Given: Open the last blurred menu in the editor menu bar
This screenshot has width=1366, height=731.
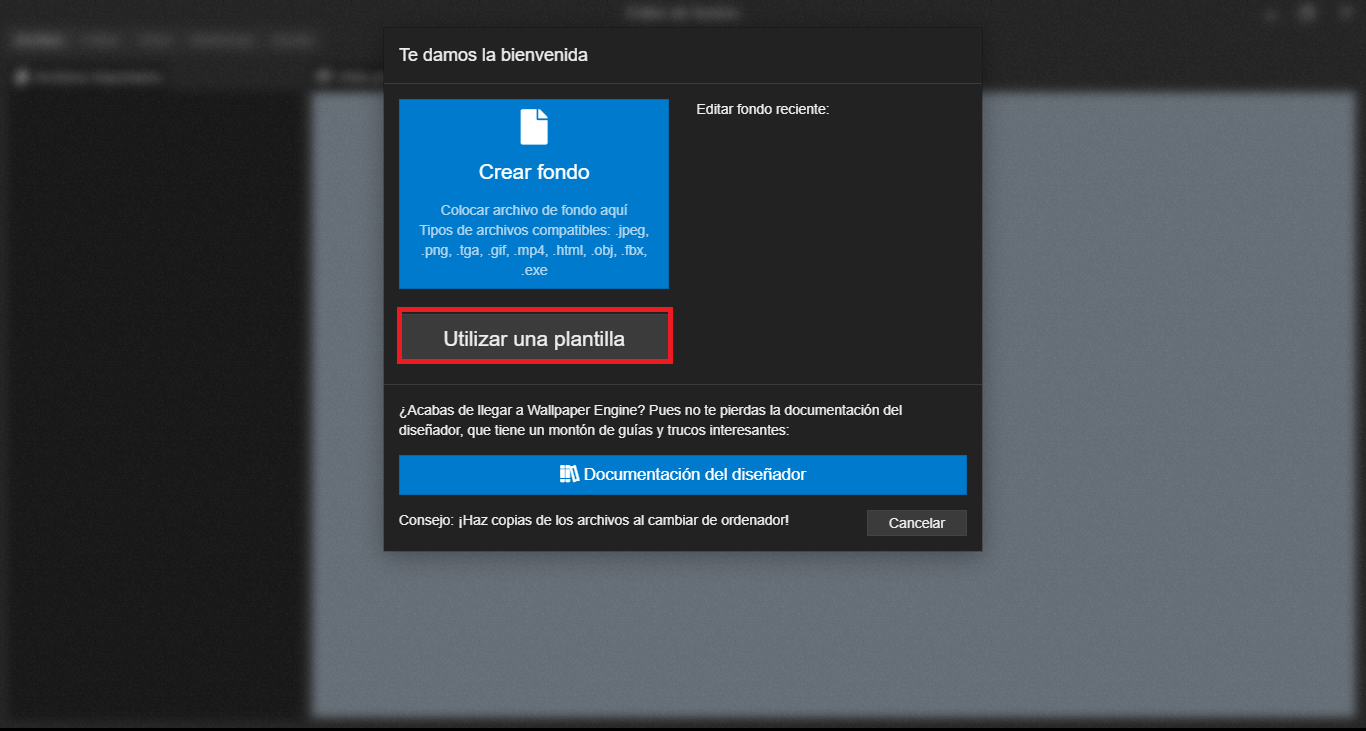Looking at the screenshot, I should pyautogui.click(x=290, y=41).
